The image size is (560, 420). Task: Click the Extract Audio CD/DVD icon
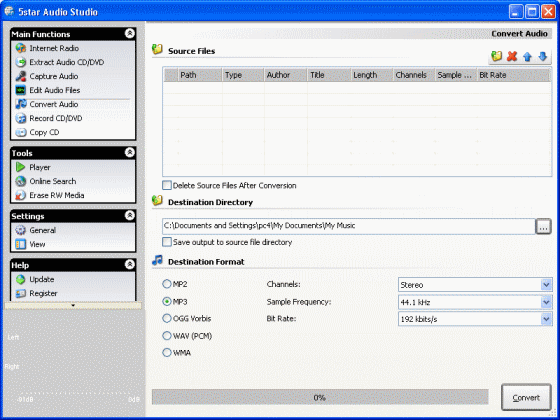point(21,62)
